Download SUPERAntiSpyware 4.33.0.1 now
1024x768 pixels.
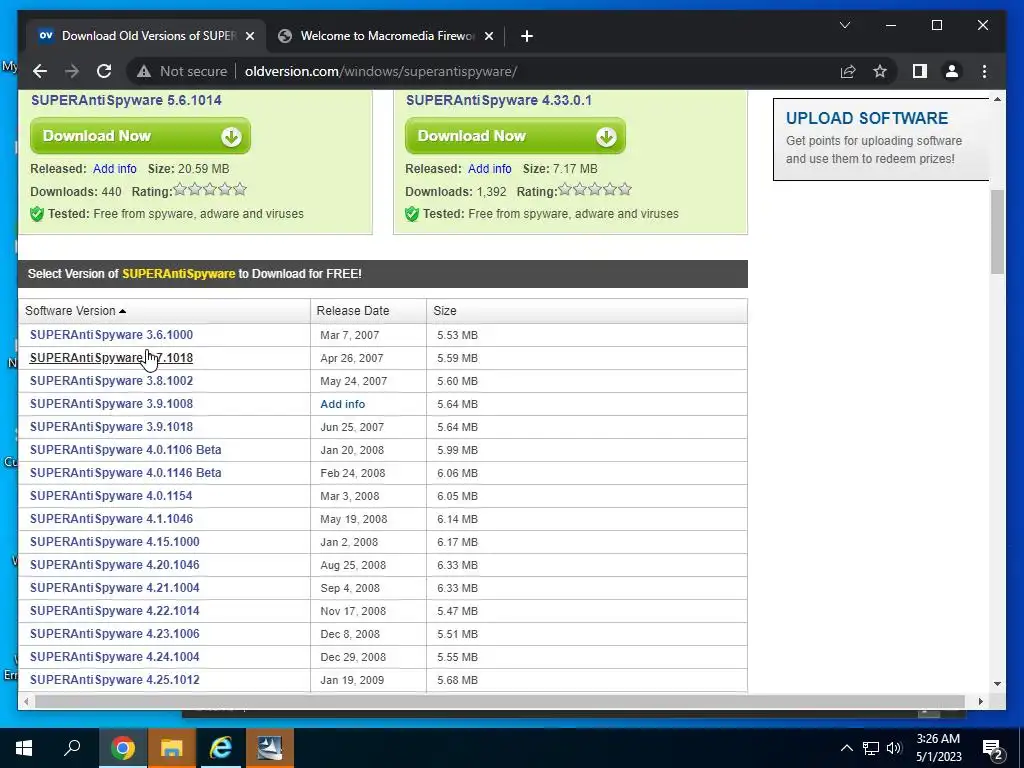pyautogui.click(x=515, y=136)
